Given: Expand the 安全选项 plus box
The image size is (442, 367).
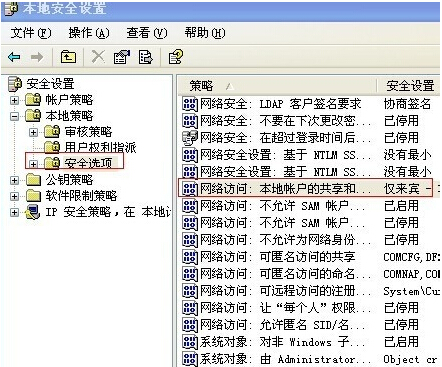Looking at the screenshot, I should (x=33, y=164).
